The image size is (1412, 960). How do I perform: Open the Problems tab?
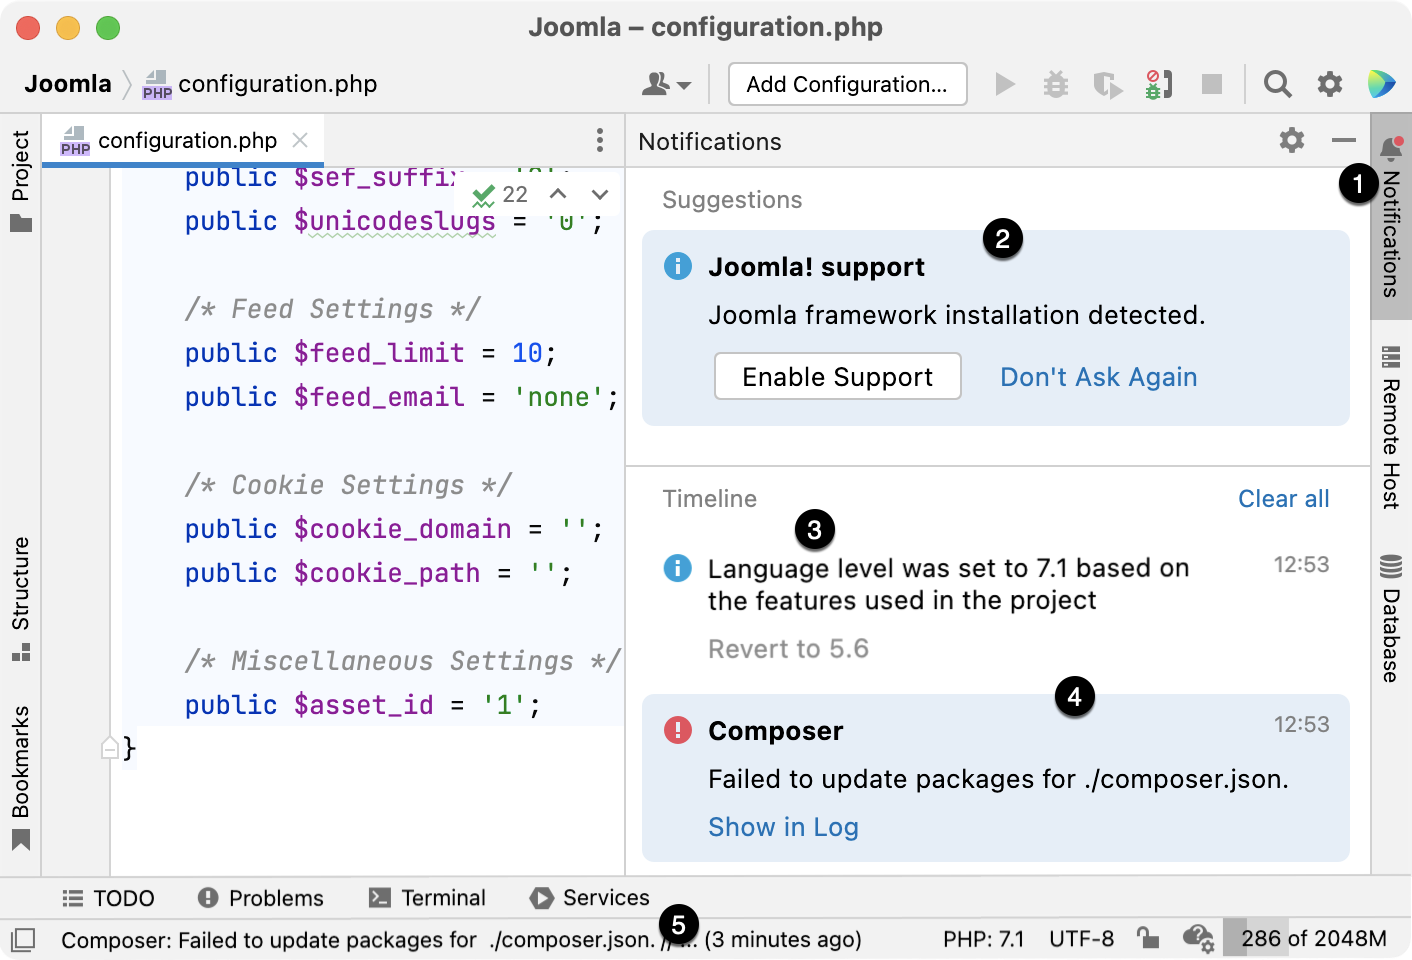coord(260,897)
